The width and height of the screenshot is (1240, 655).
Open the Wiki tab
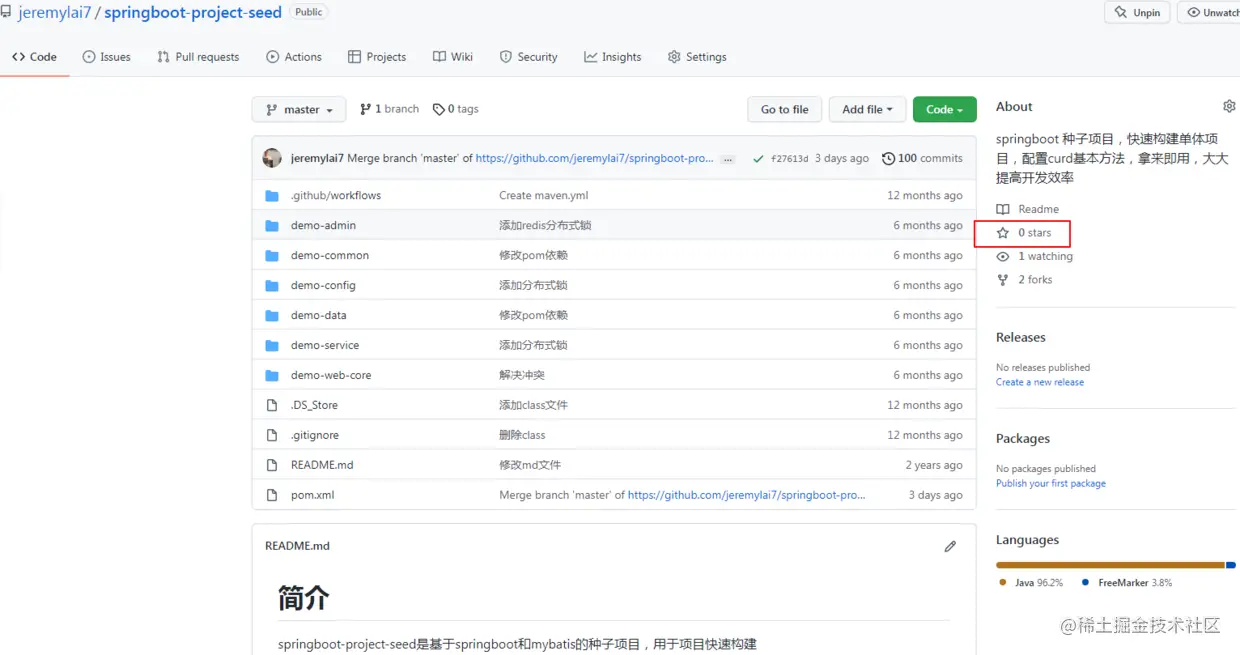pos(453,57)
